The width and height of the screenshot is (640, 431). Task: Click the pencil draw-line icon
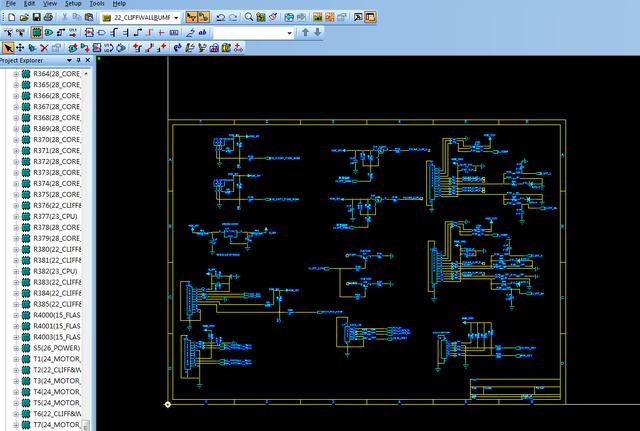pos(190,33)
